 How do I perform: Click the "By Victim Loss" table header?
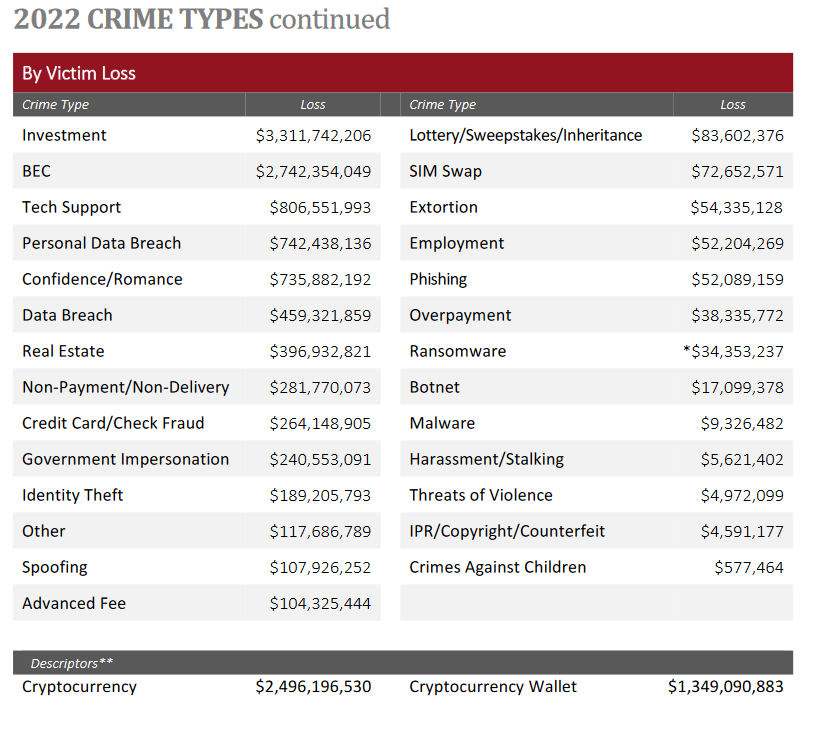(x=79, y=73)
